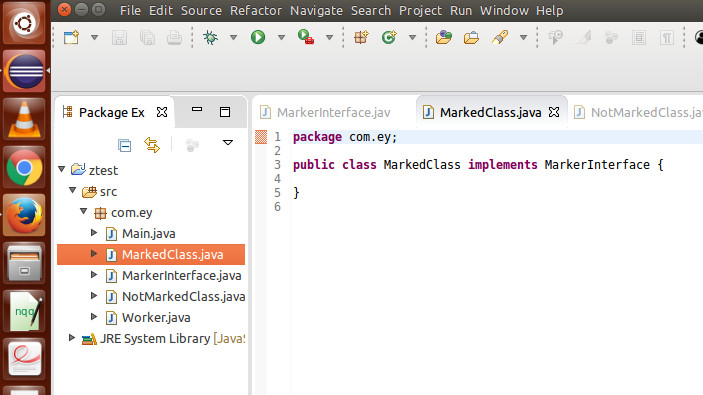
Task: Click the New Java Class icon
Action: (x=389, y=37)
